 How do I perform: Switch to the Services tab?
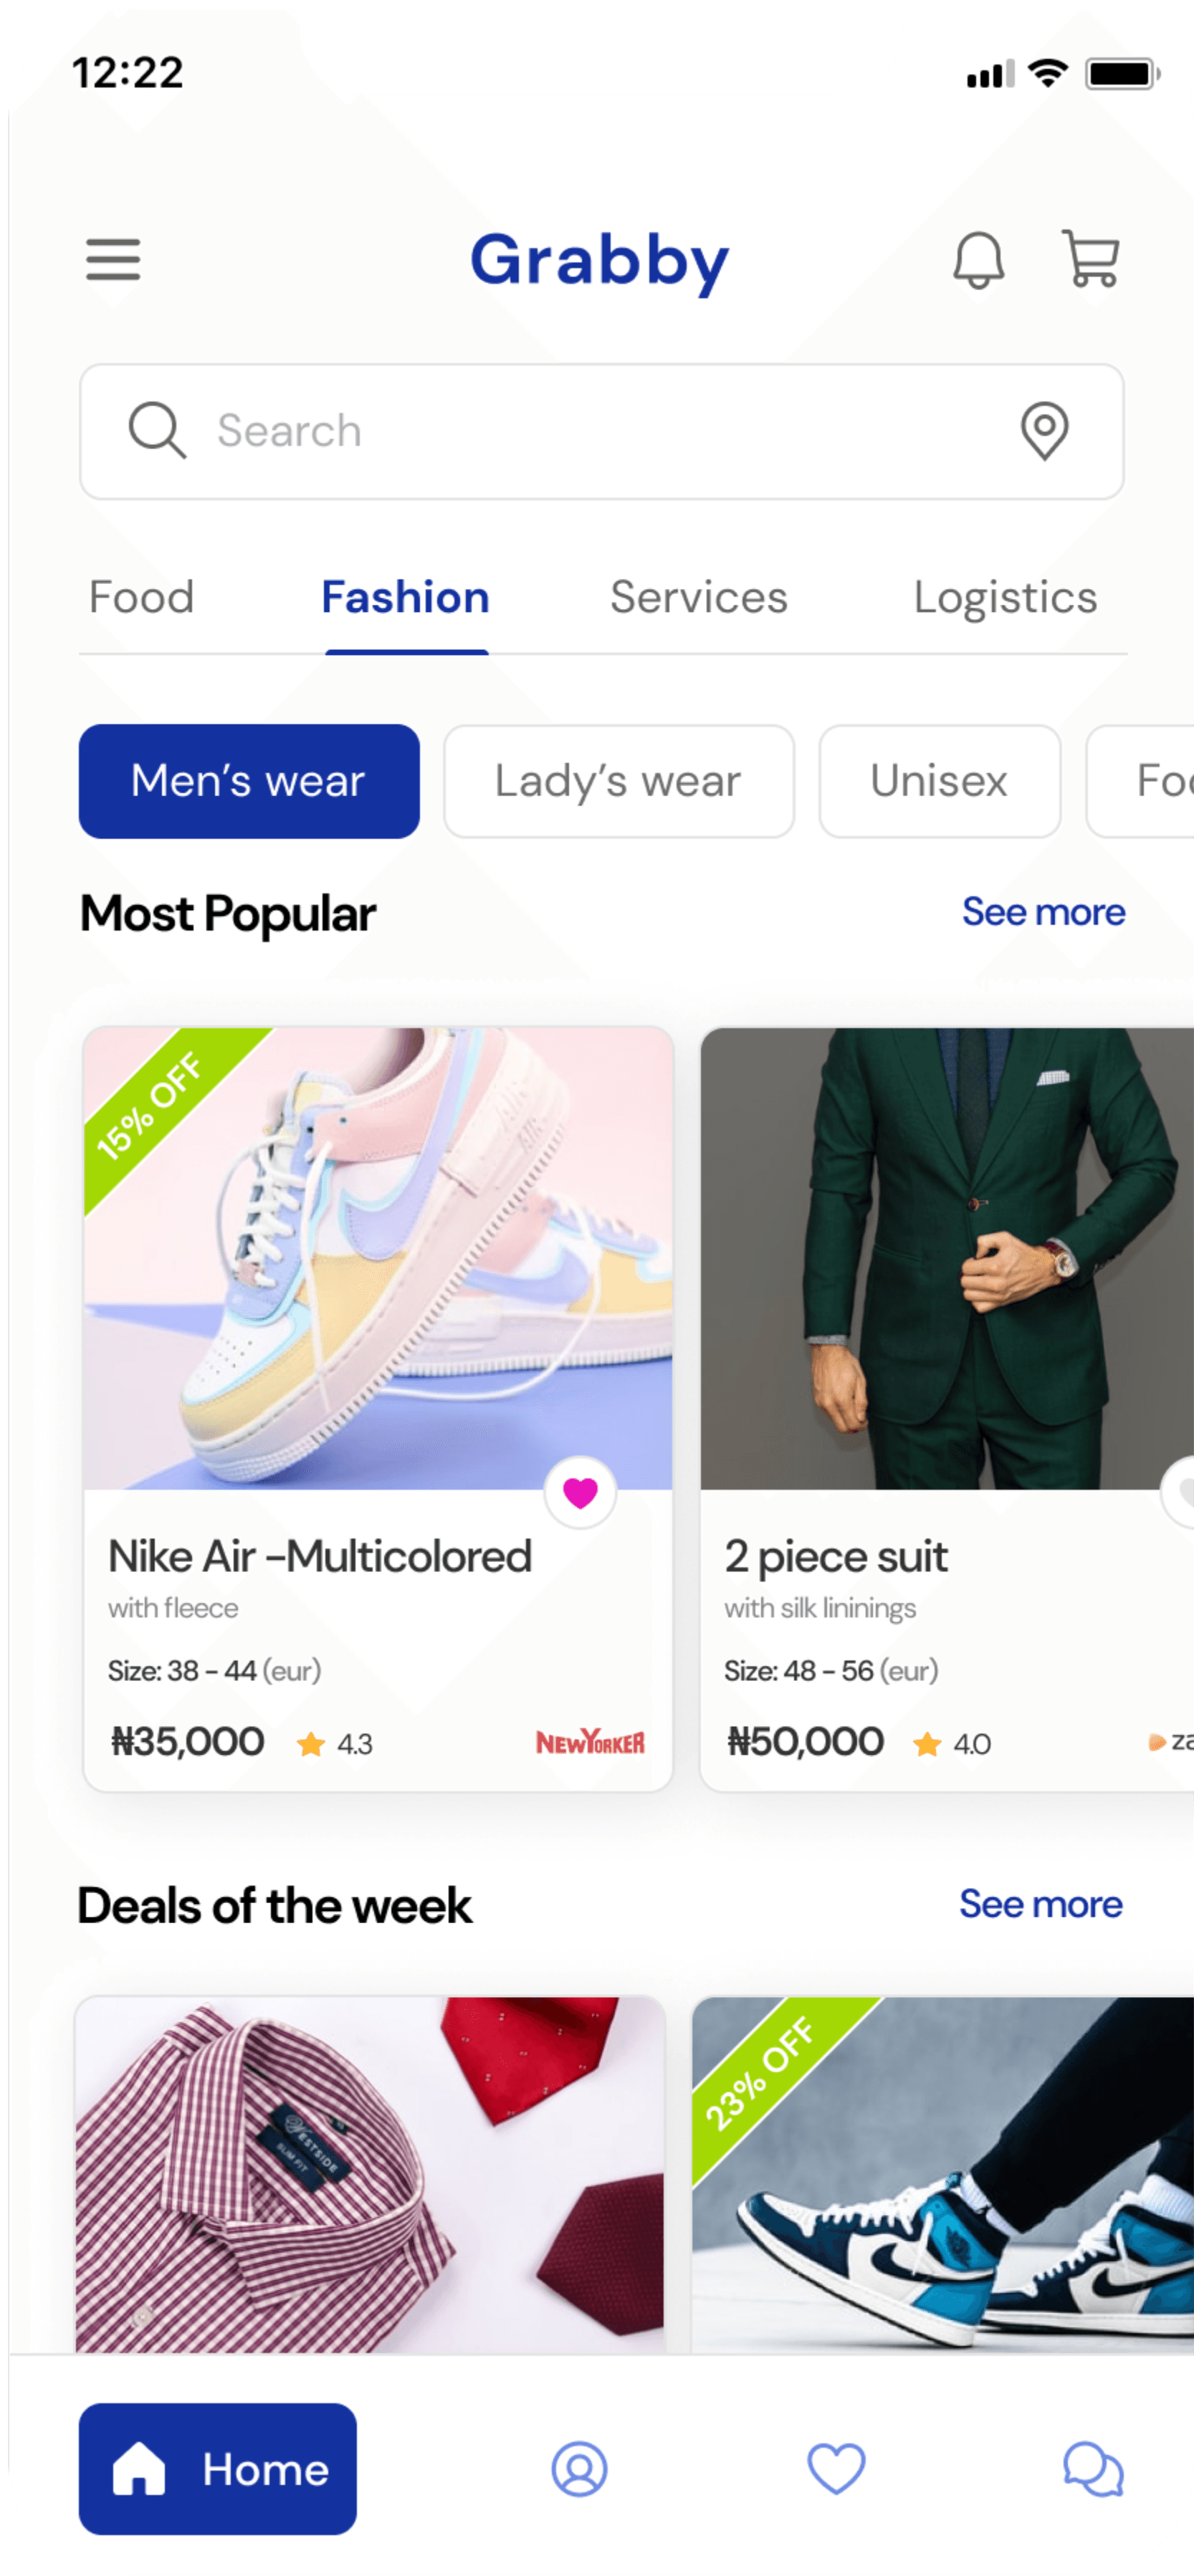[x=699, y=597]
